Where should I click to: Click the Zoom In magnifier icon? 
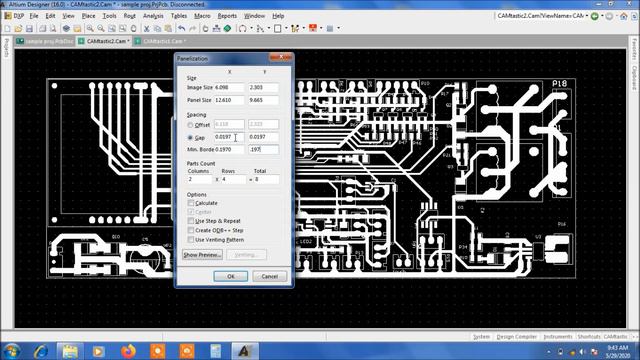pos(90,29)
